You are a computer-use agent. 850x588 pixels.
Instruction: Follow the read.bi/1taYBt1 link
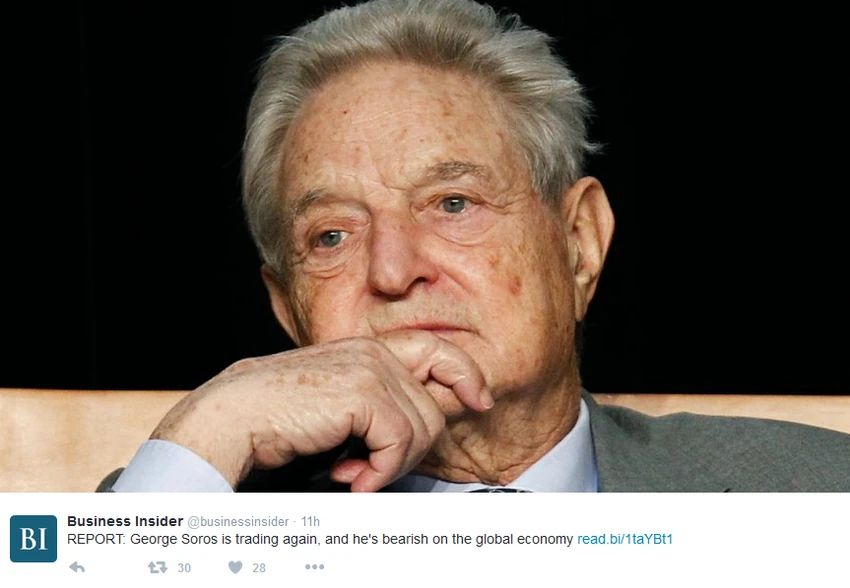[x=624, y=539]
